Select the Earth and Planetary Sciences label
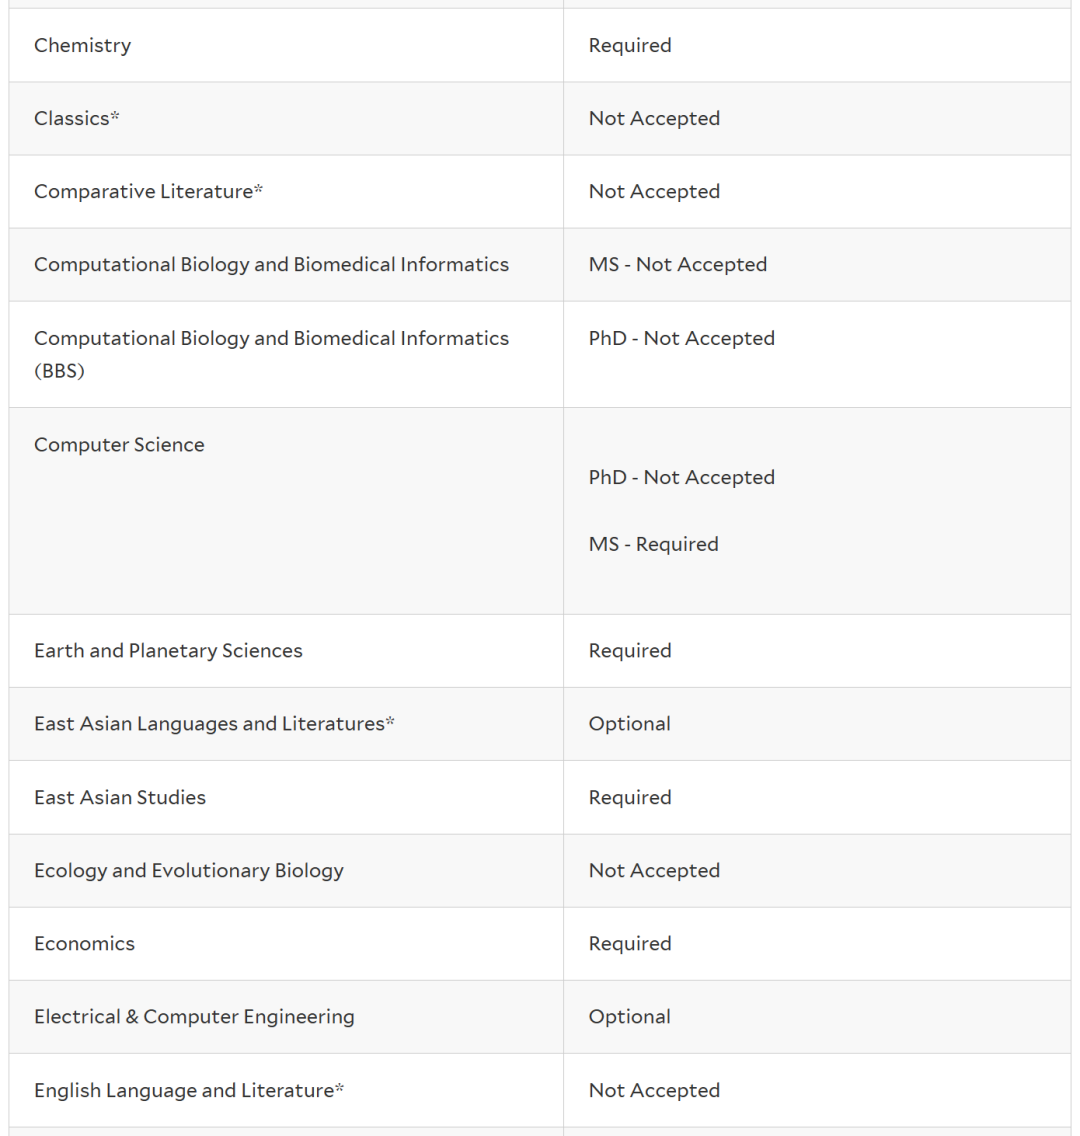Screen dimensions: 1080x1136 pyautogui.click(x=168, y=651)
